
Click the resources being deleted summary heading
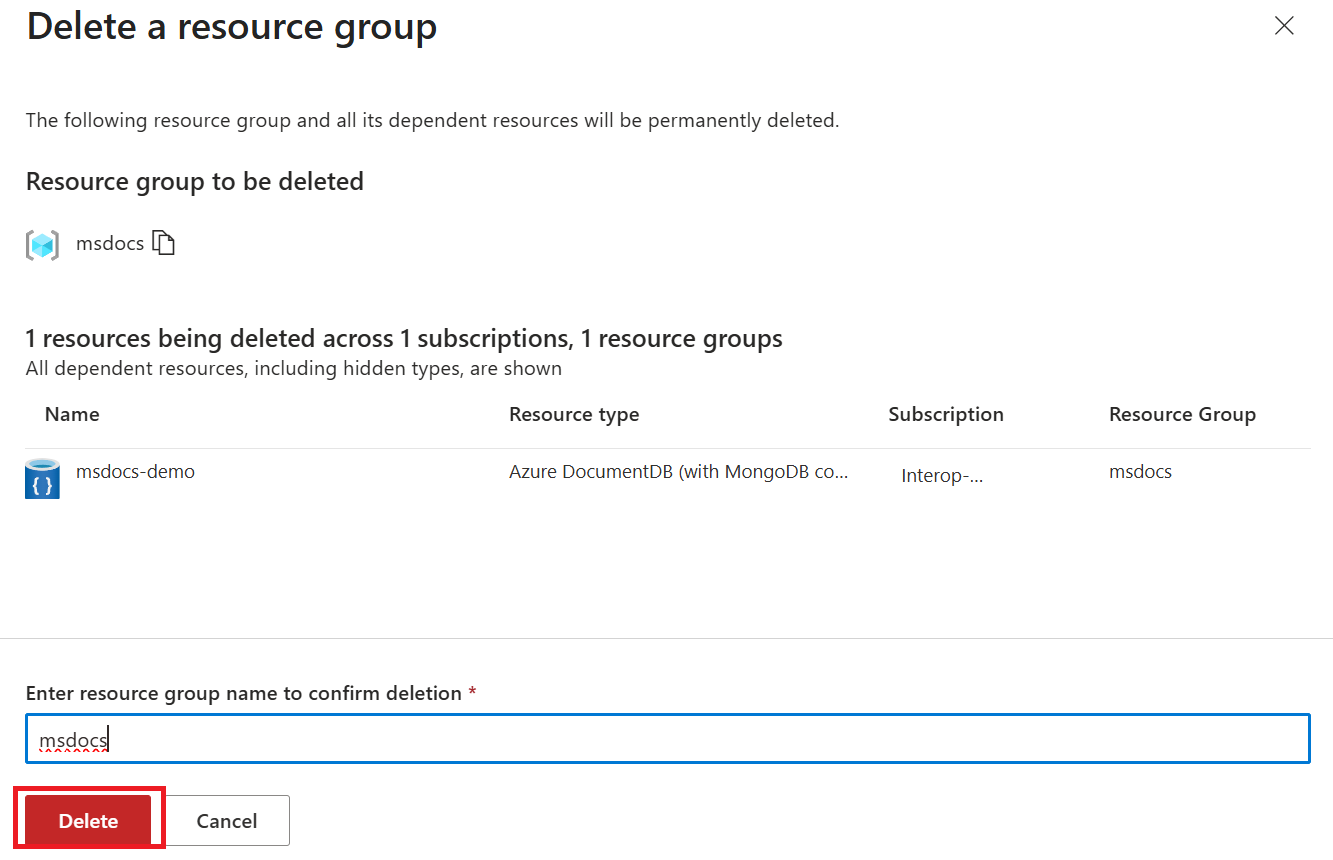click(x=404, y=338)
